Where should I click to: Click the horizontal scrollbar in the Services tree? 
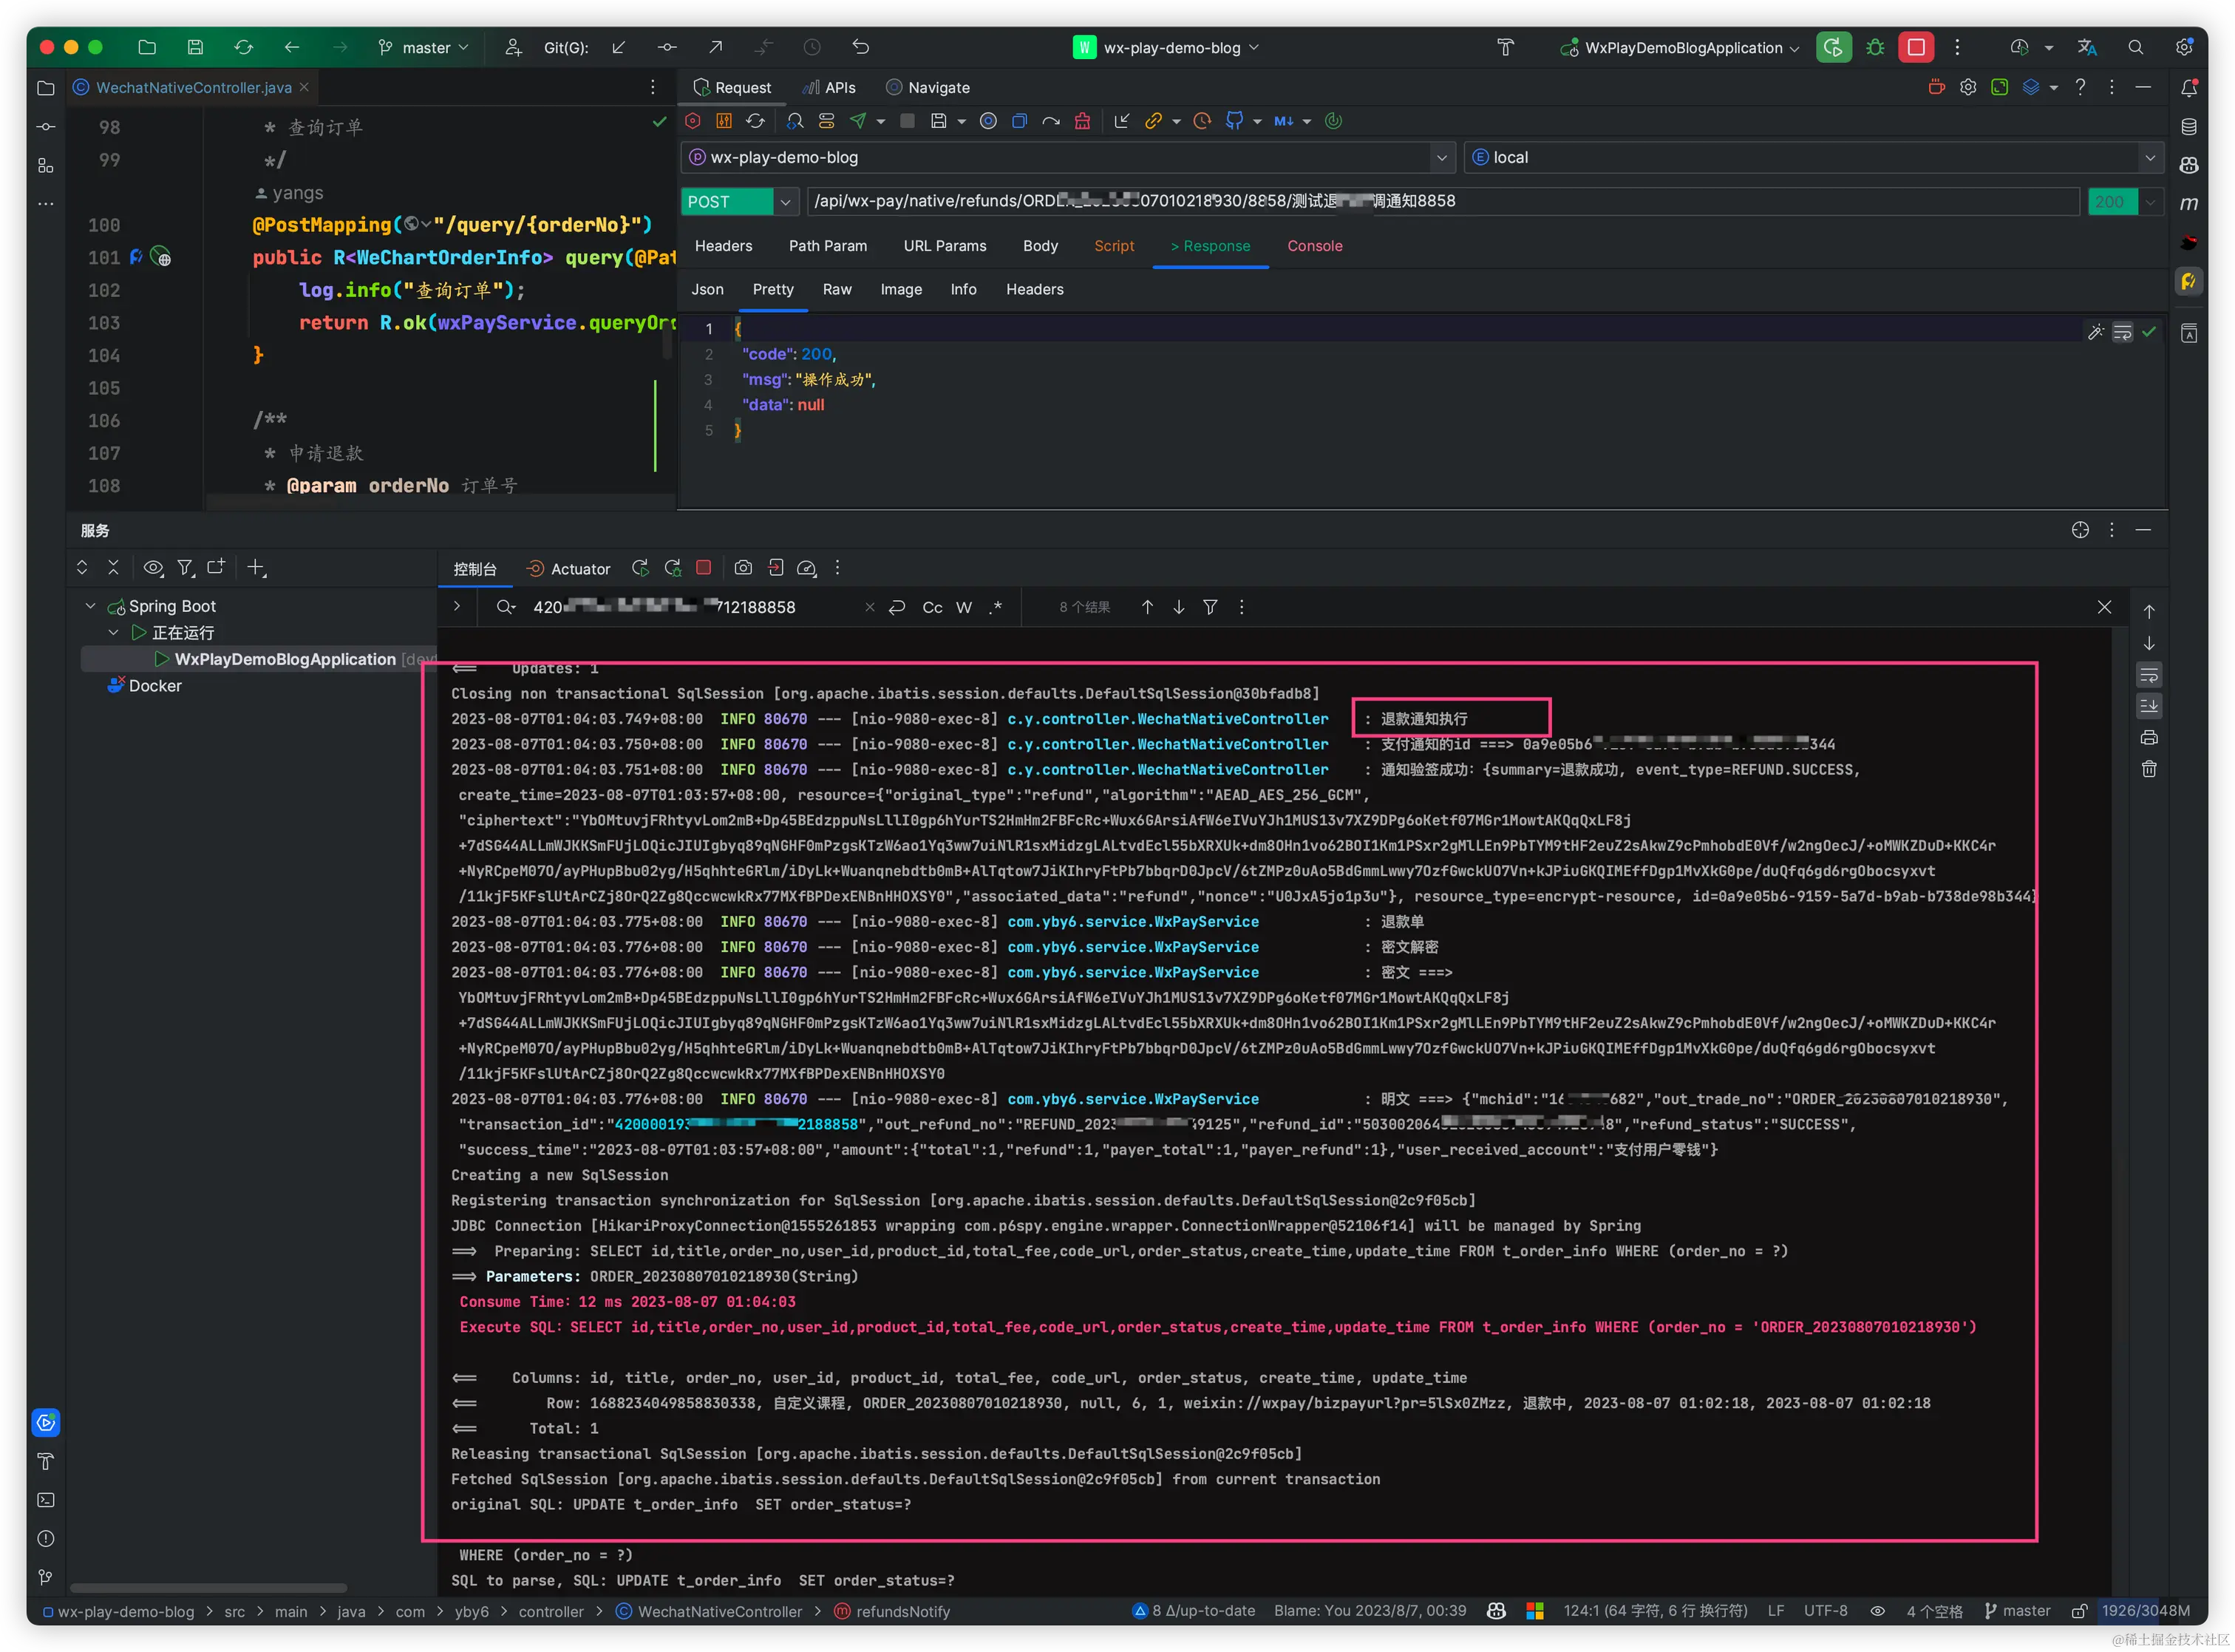(x=208, y=1587)
